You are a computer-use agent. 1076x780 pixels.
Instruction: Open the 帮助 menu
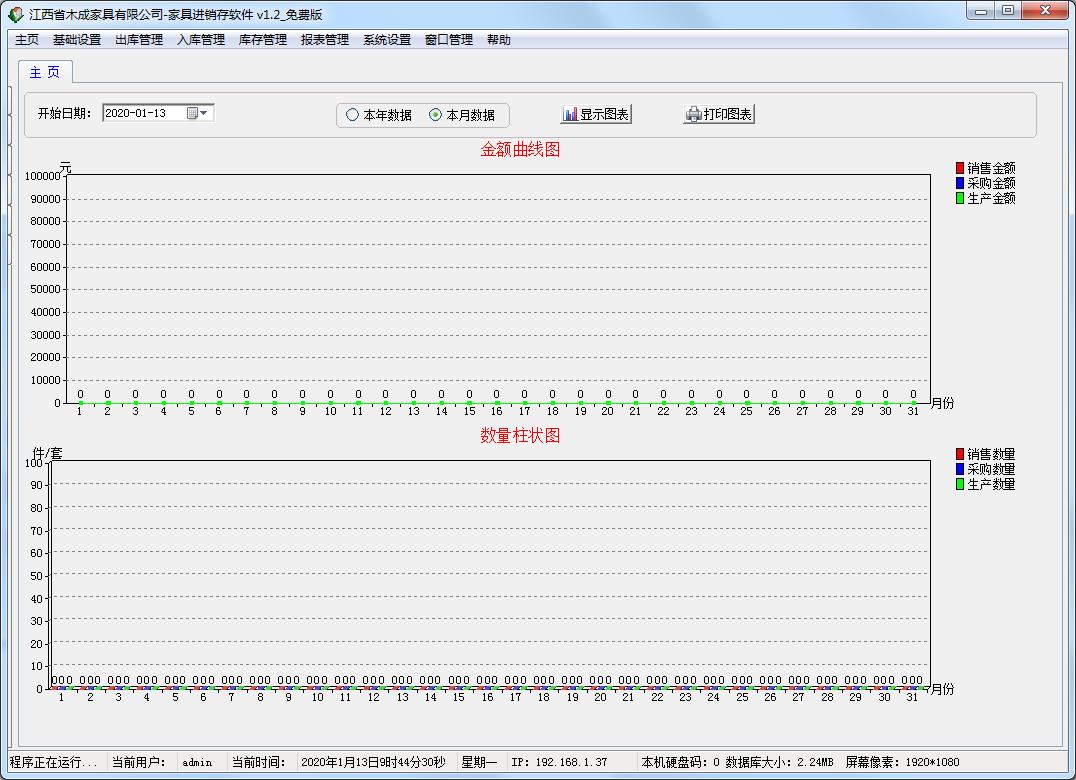point(499,40)
